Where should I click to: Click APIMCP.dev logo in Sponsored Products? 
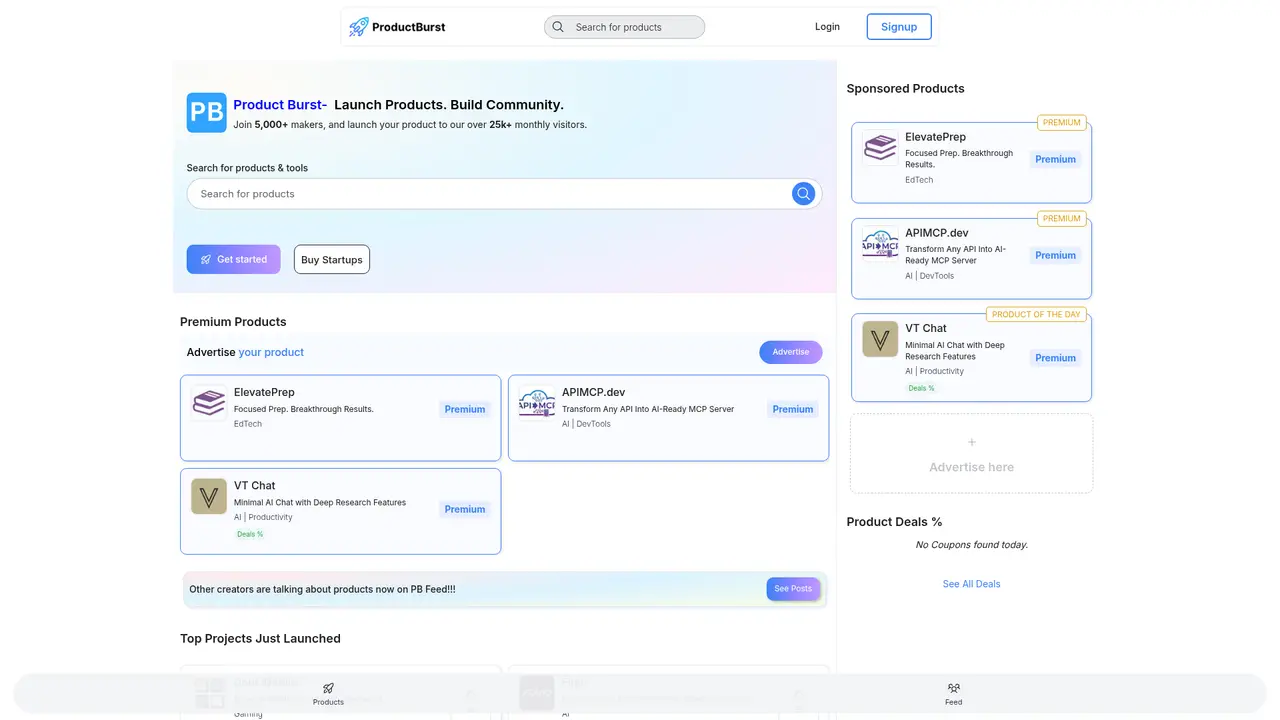[881, 244]
